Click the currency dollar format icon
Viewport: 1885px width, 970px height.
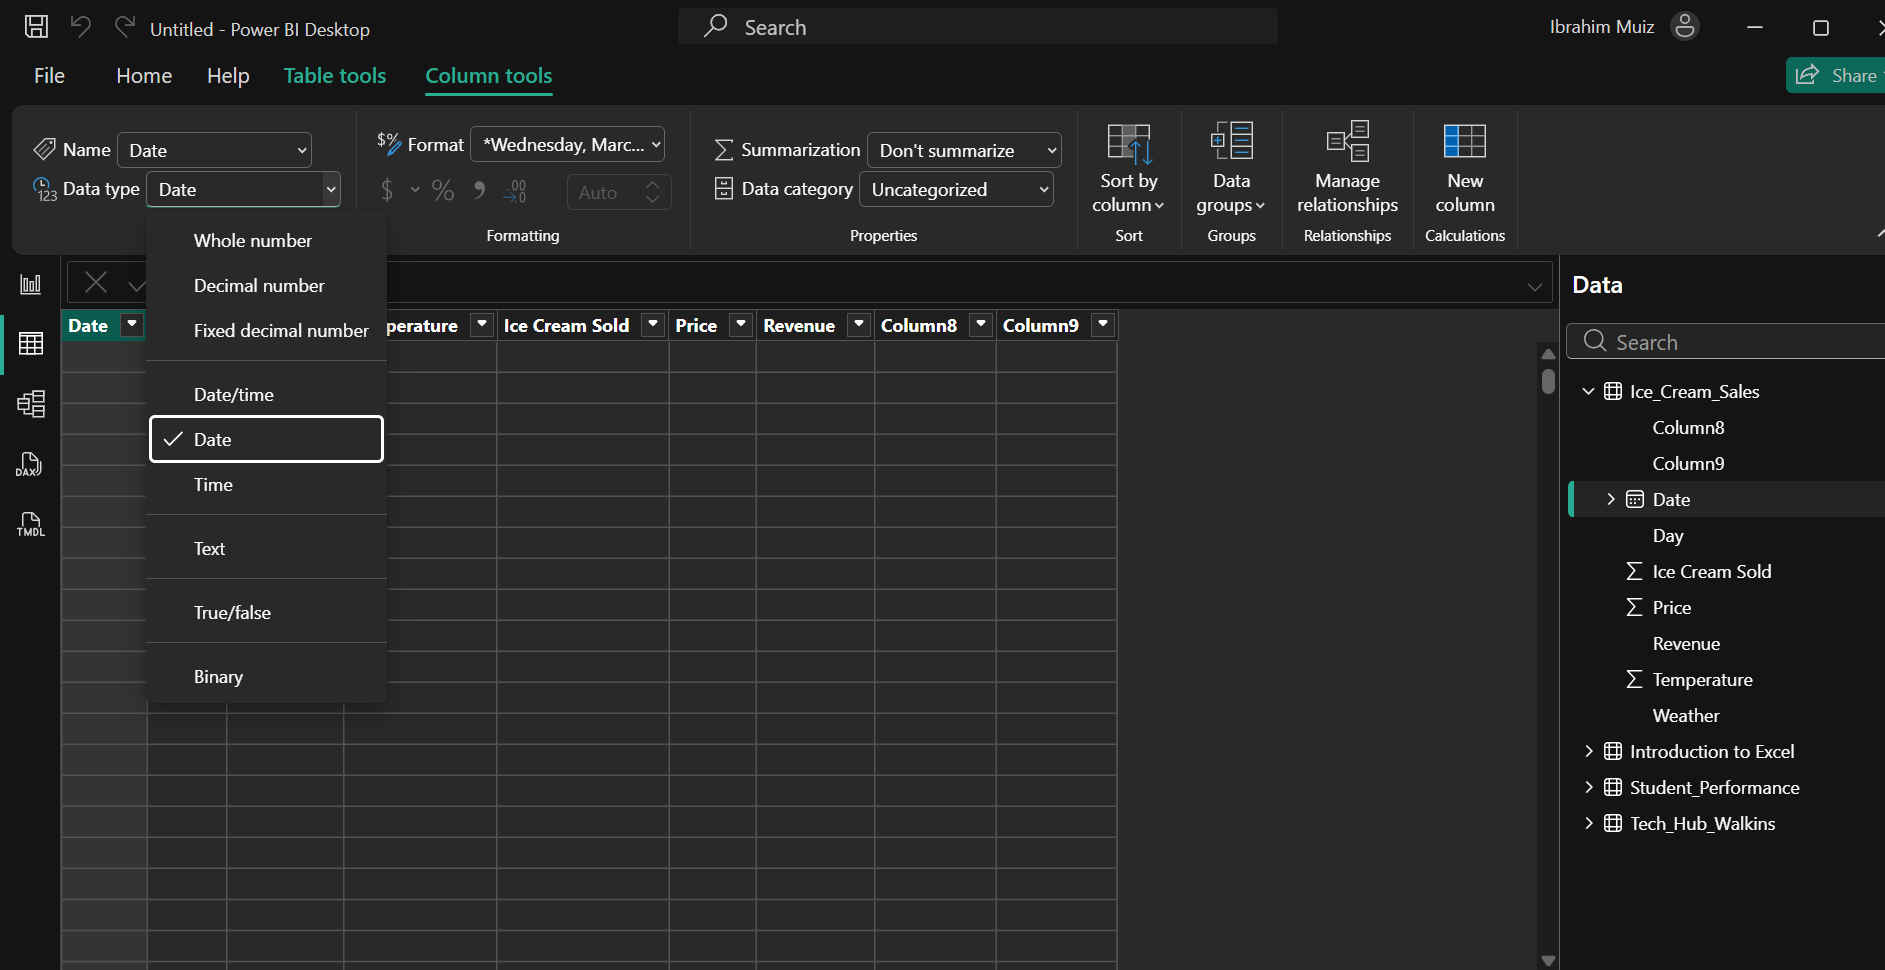coord(387,190)
